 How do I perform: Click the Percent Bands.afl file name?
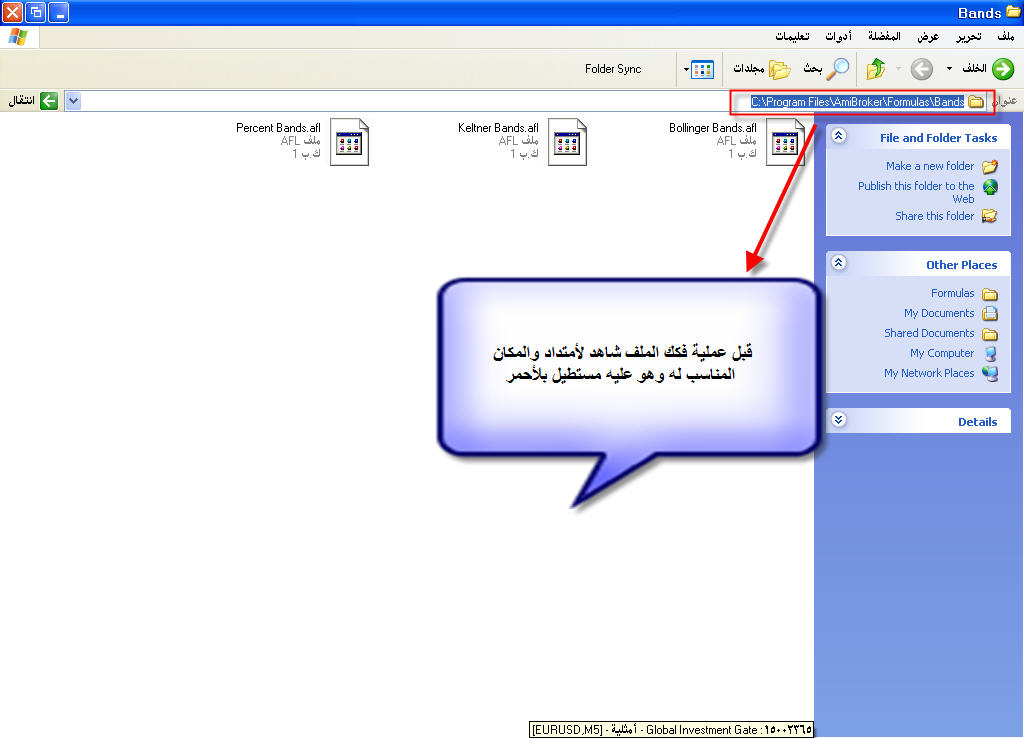[x=278, y=127]
